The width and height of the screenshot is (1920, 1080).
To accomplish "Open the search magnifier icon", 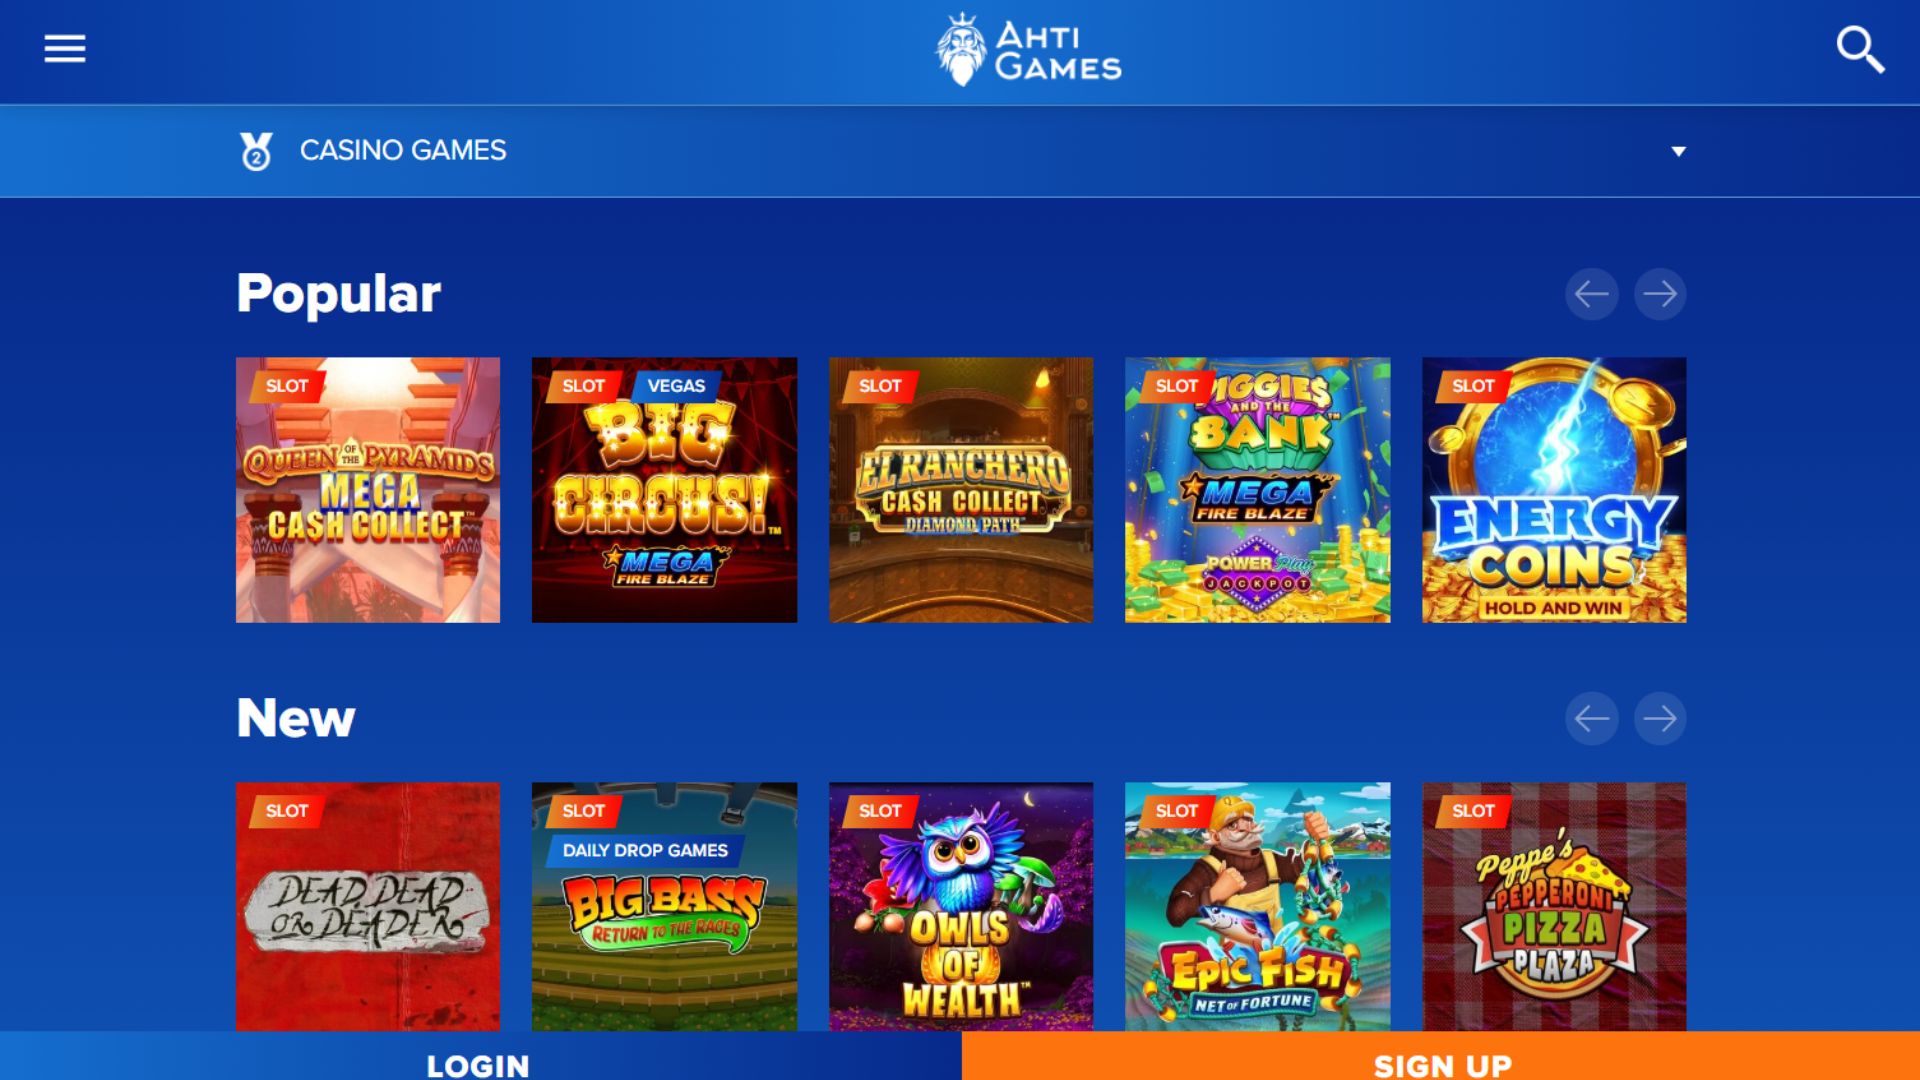I will pos(1860,49).
